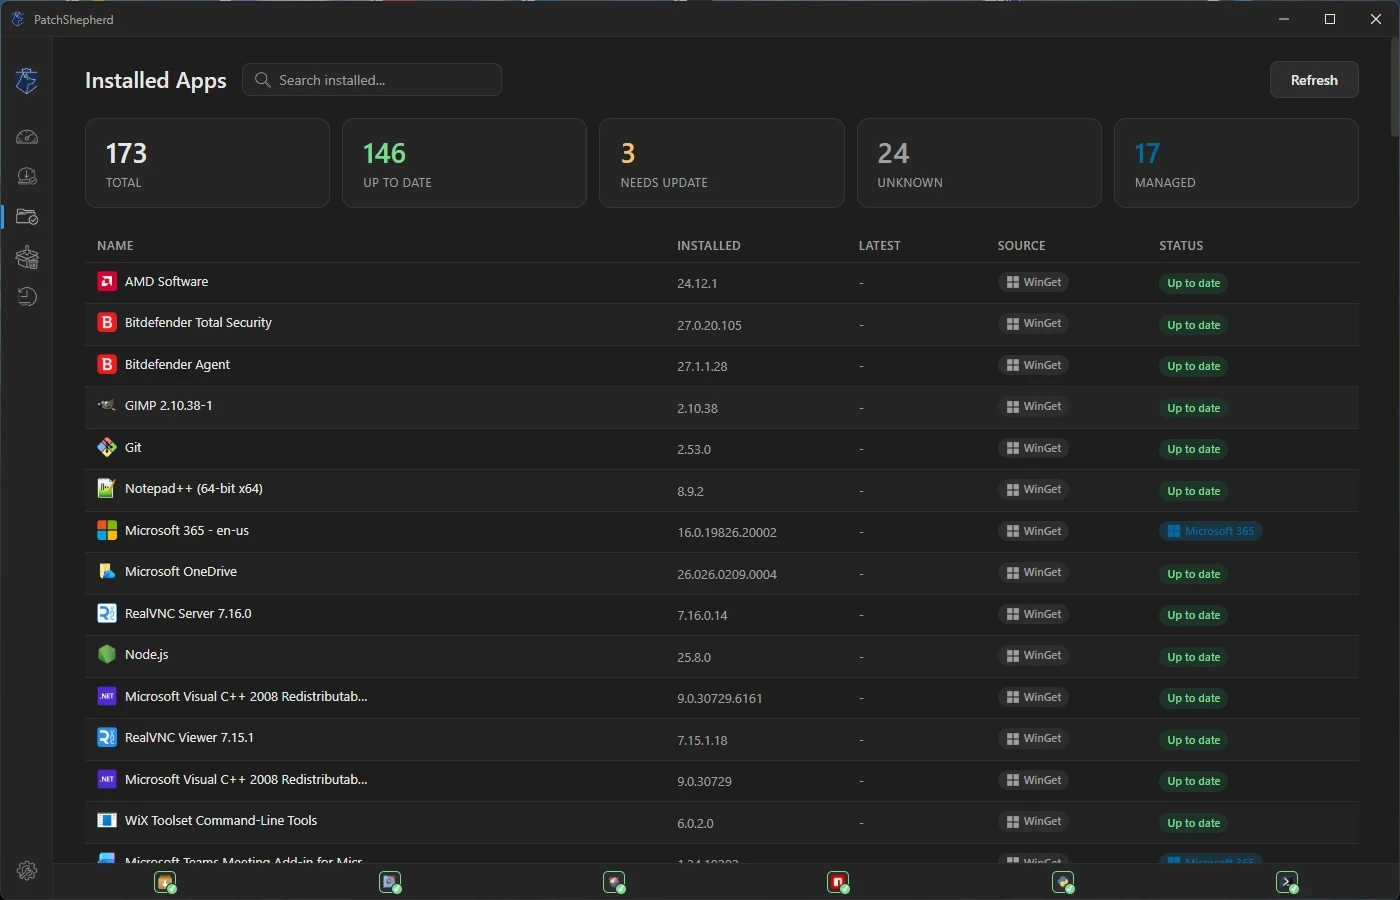Select the 146 Up To Date card

coord(464,163)
